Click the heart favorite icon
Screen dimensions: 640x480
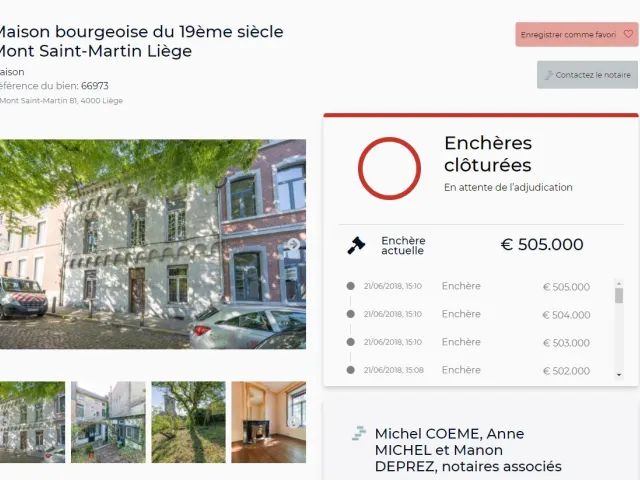click(x=628, y=34)
